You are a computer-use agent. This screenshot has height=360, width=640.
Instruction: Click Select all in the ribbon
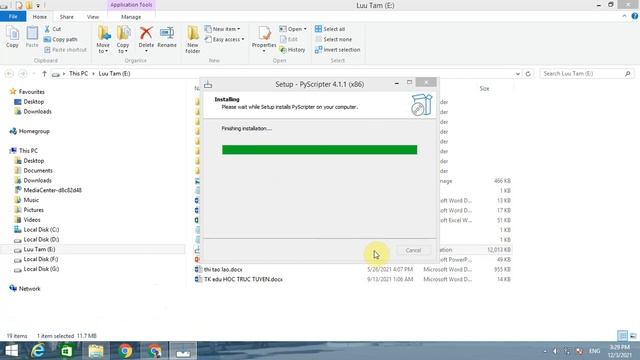pyautogui.click(x=330, y=29)
